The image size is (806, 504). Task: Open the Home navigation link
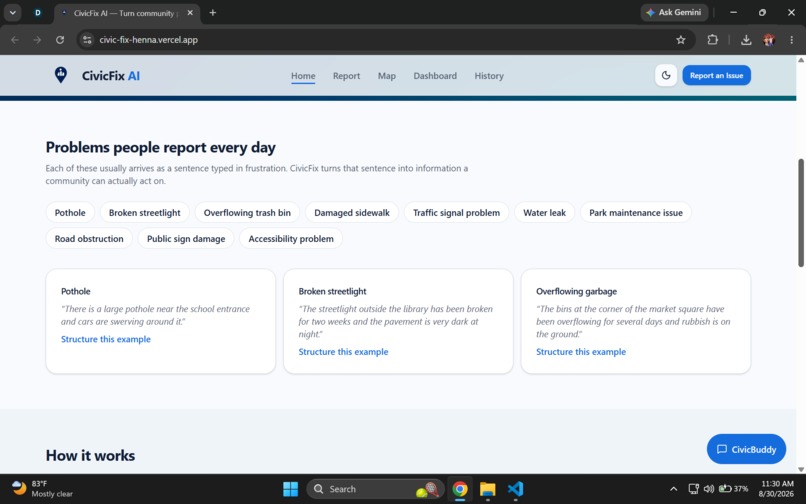tap(303, 76)
